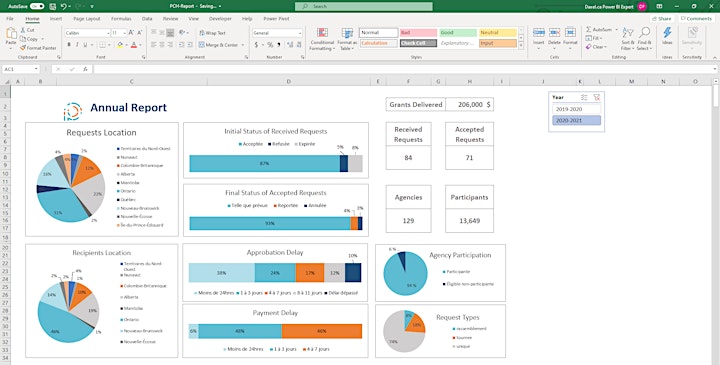Apply the Neutral cell style
720x365 pixels.
498,33
